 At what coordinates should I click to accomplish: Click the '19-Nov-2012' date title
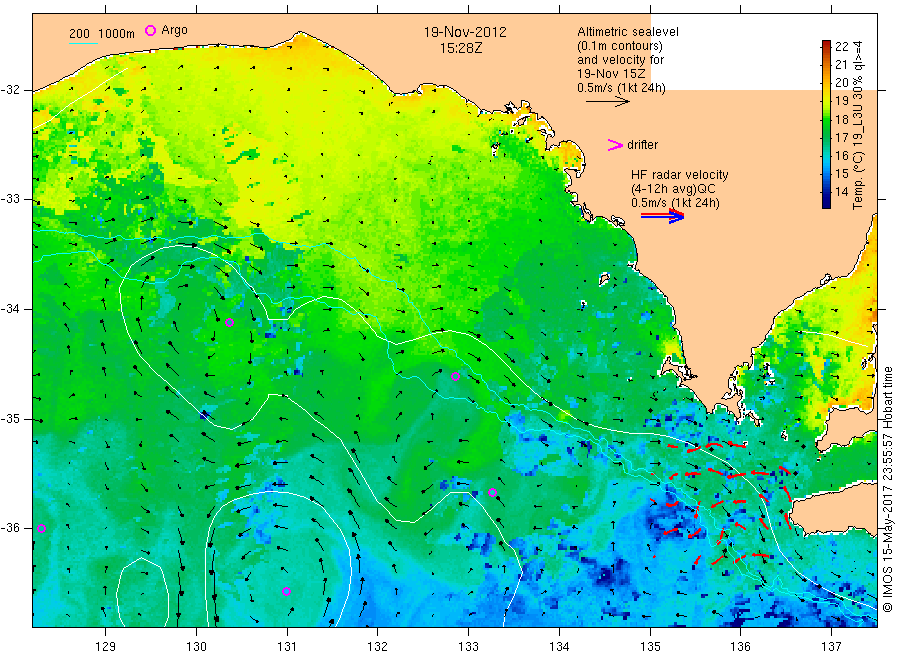pos(465,32)
